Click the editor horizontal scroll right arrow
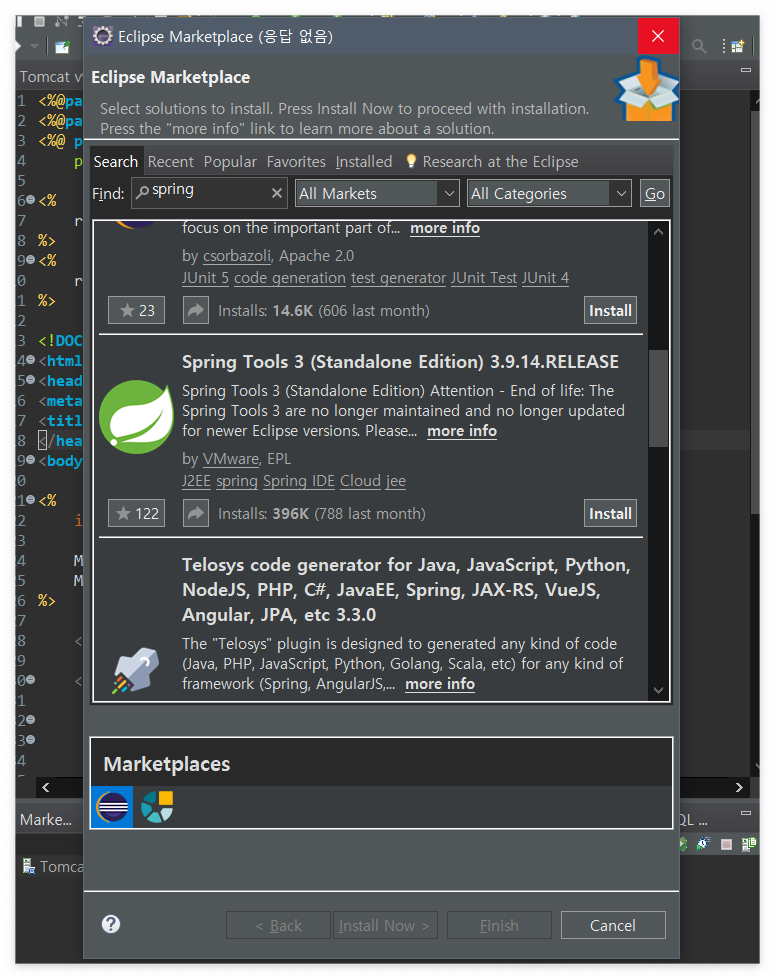Viewport: 775px width, 979px height. pyautogui.click(x=739, y=787)
